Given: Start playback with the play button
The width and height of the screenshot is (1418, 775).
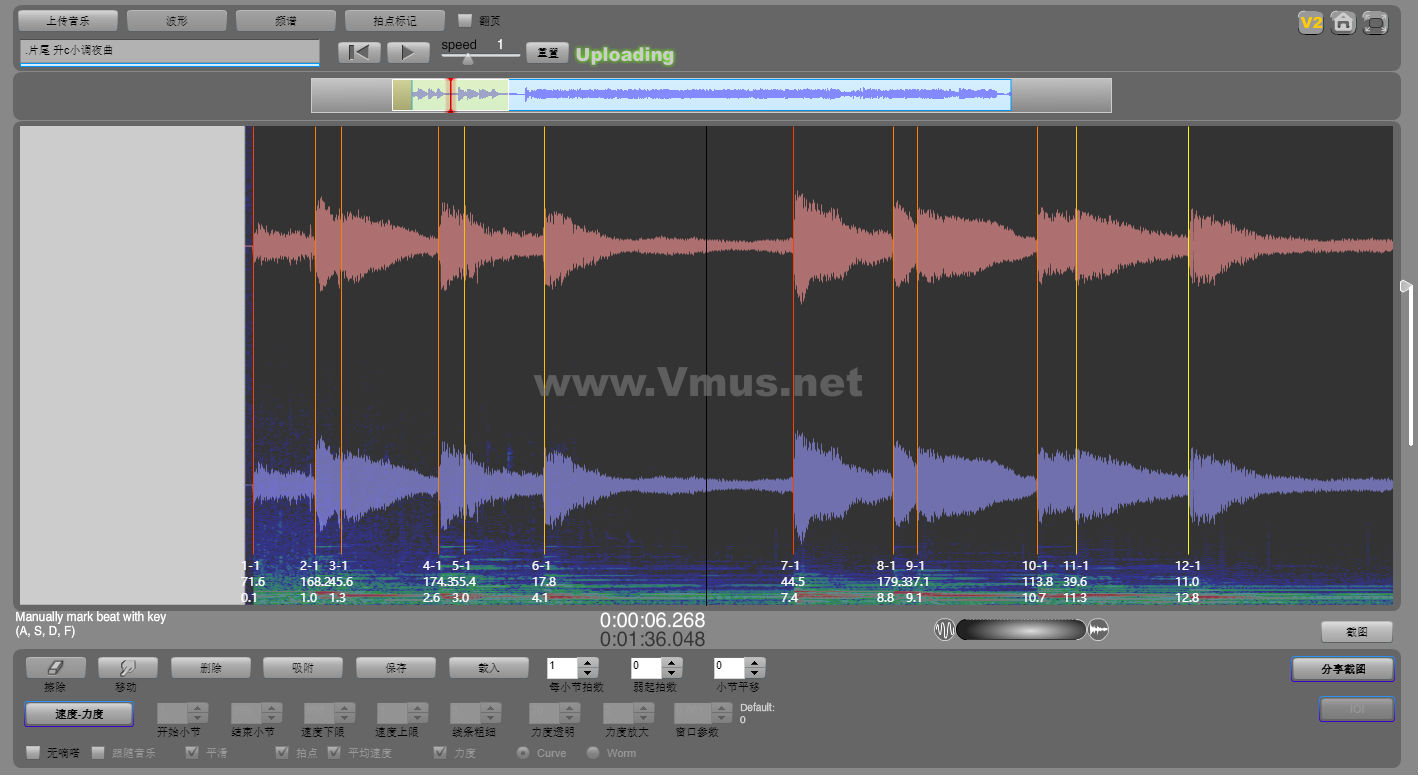Looking at the screenshot, I should [408, 53].
